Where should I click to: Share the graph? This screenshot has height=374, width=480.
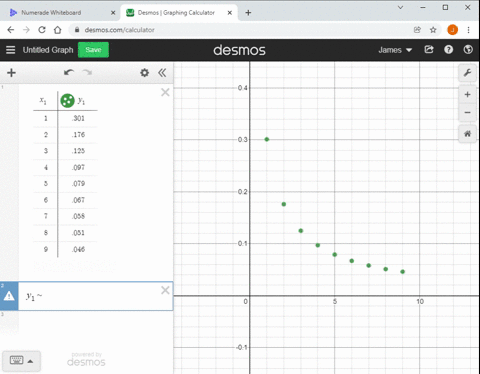point(429,50)
